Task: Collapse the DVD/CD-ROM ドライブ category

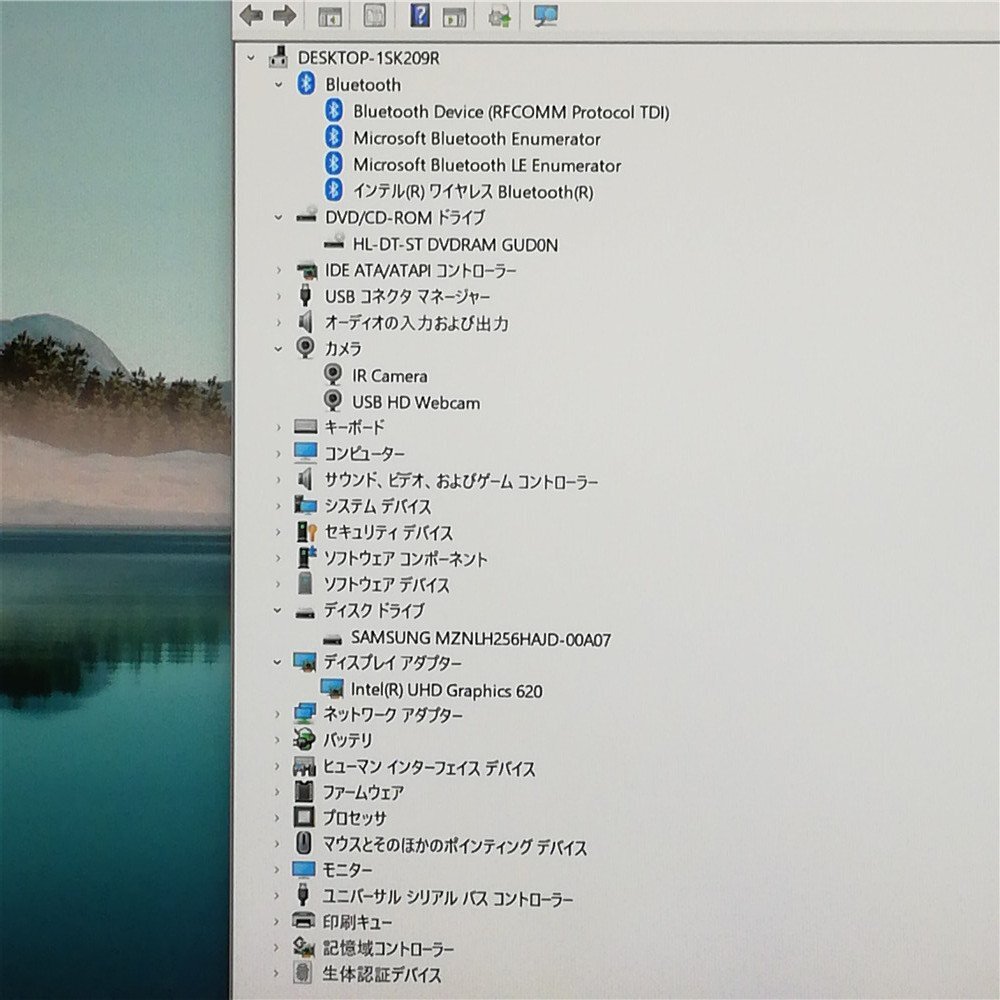Action: pyautogui.click(x=279, y=217)
